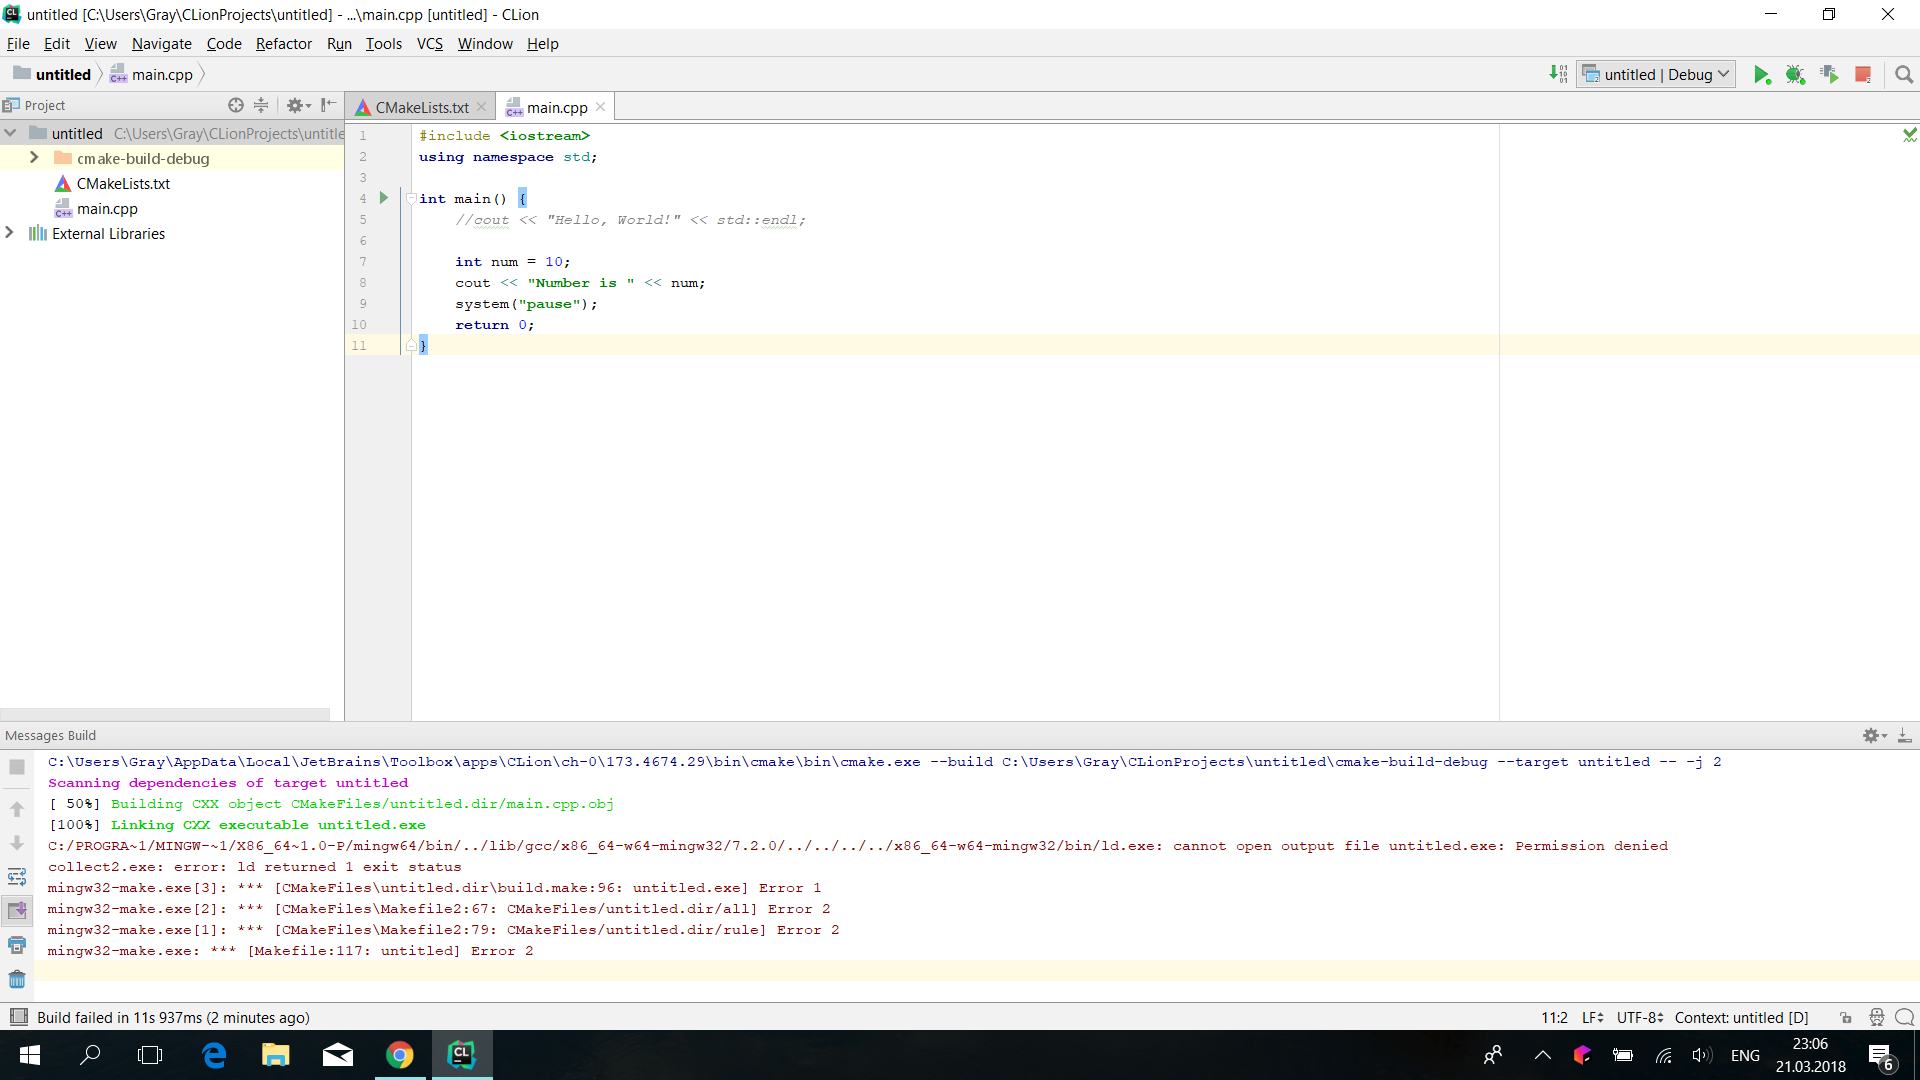Change file encoding UTF-8
This screenshot has width=1920, height=1080.
(x=1640, y=1017)
